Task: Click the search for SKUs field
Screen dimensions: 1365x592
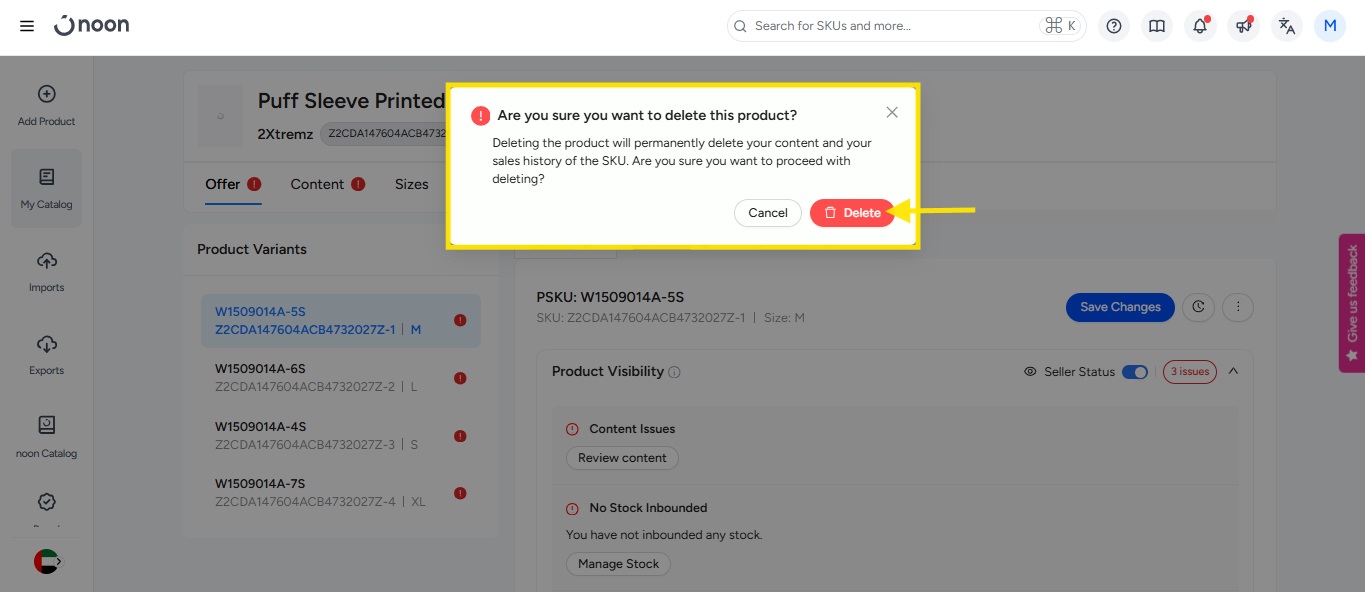Action: tap(890, 26)
